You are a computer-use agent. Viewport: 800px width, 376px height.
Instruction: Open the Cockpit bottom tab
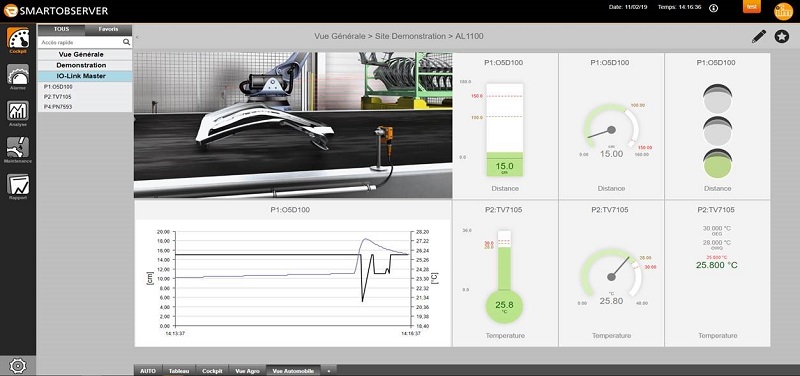[x=212, y=371]
